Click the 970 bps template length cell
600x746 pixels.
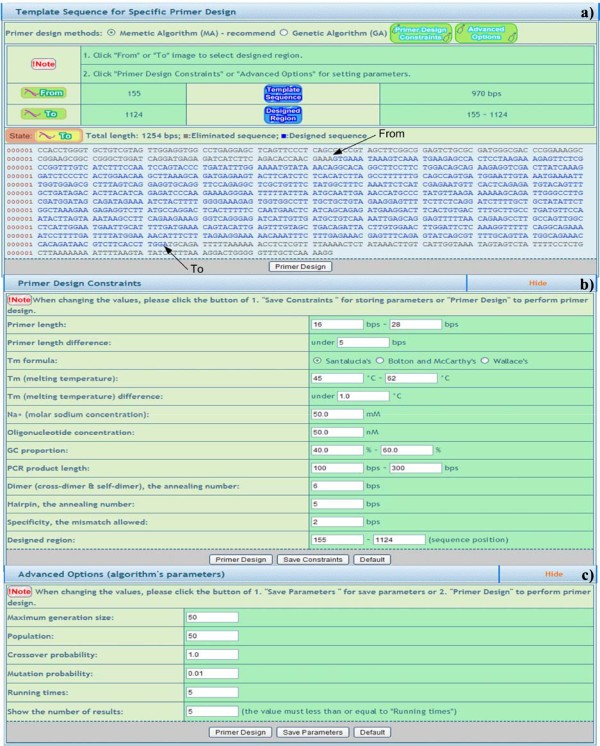point(487,94)
